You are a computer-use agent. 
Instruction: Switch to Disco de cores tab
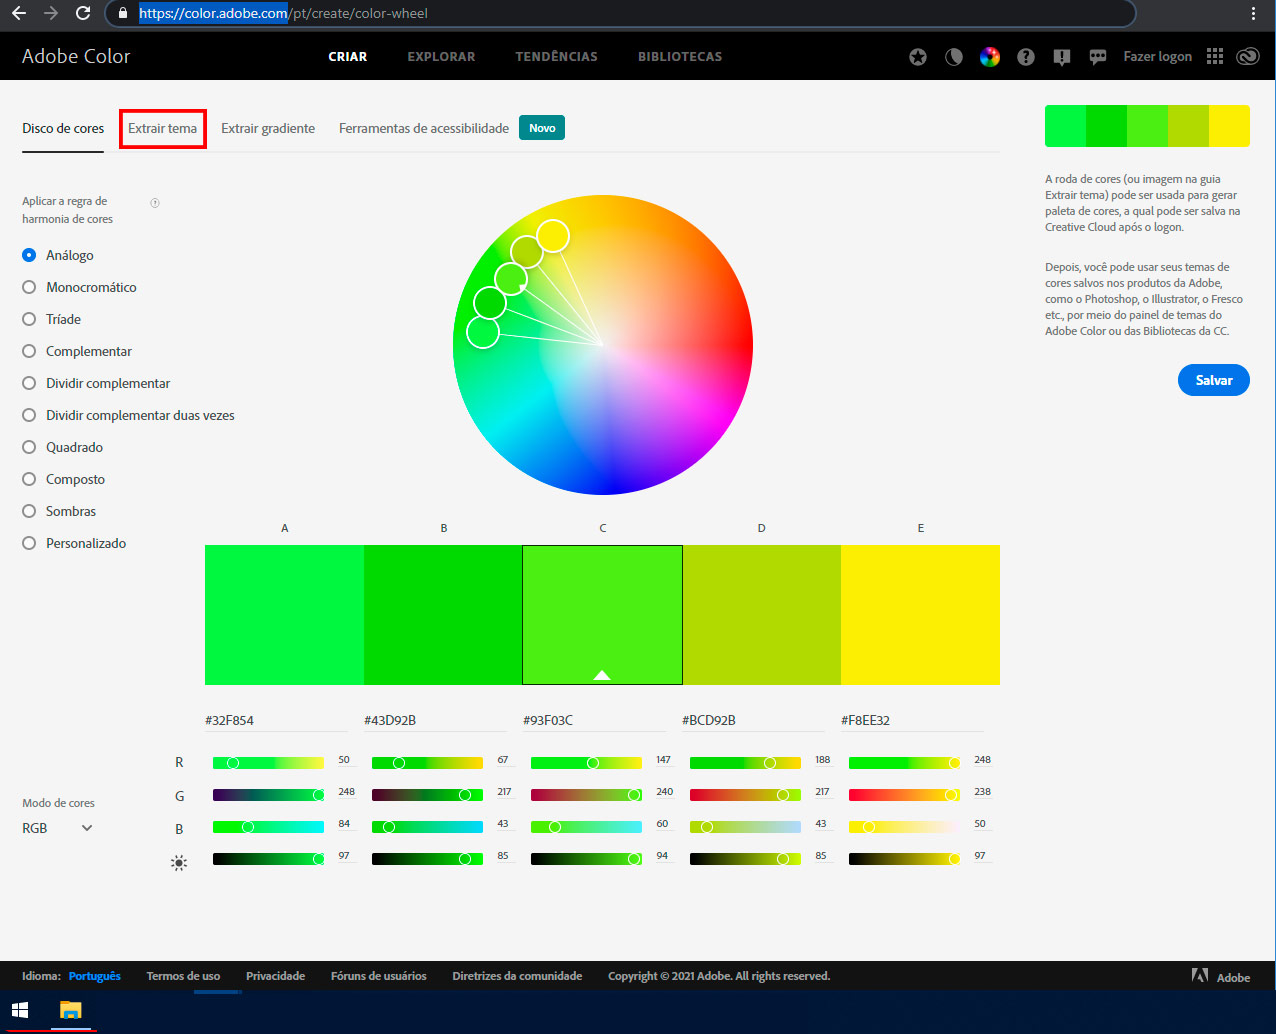63,128
